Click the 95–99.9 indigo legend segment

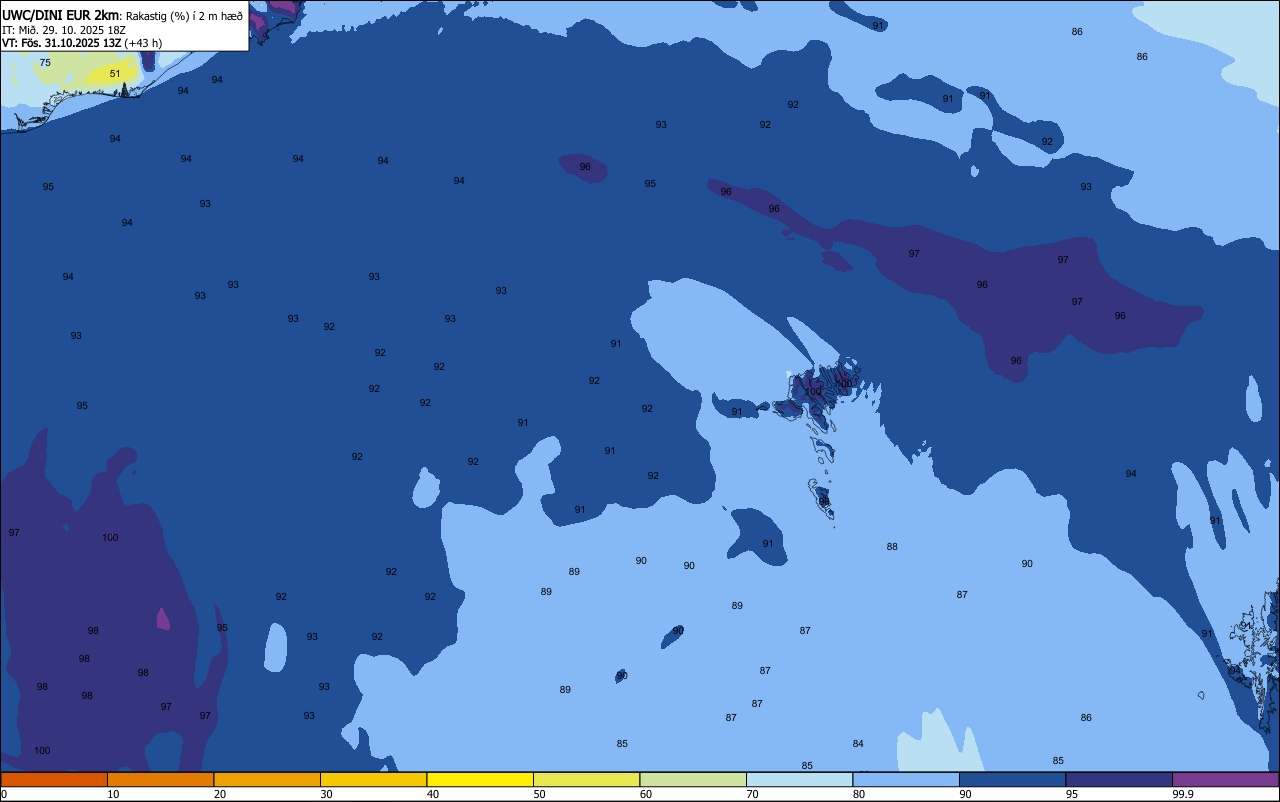[x=1119, y=779]
